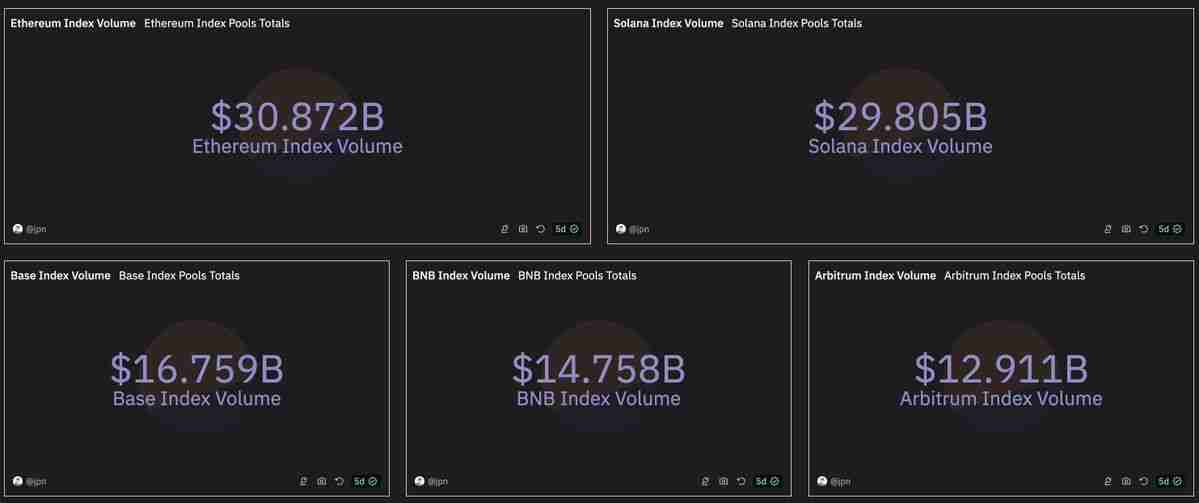
Task: Open the query link icon on the Base panel
Action: pyautogui.click(x=303, y=481)
